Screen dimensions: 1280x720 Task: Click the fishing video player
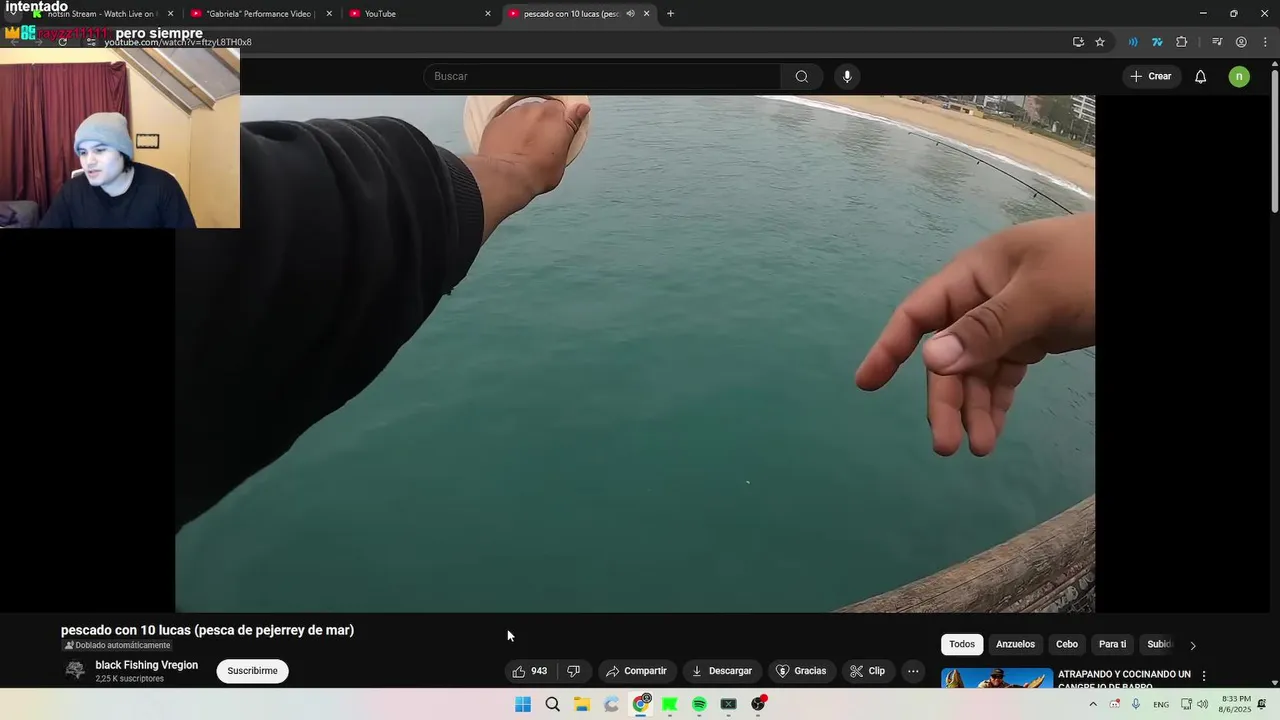tap(635, 353)
